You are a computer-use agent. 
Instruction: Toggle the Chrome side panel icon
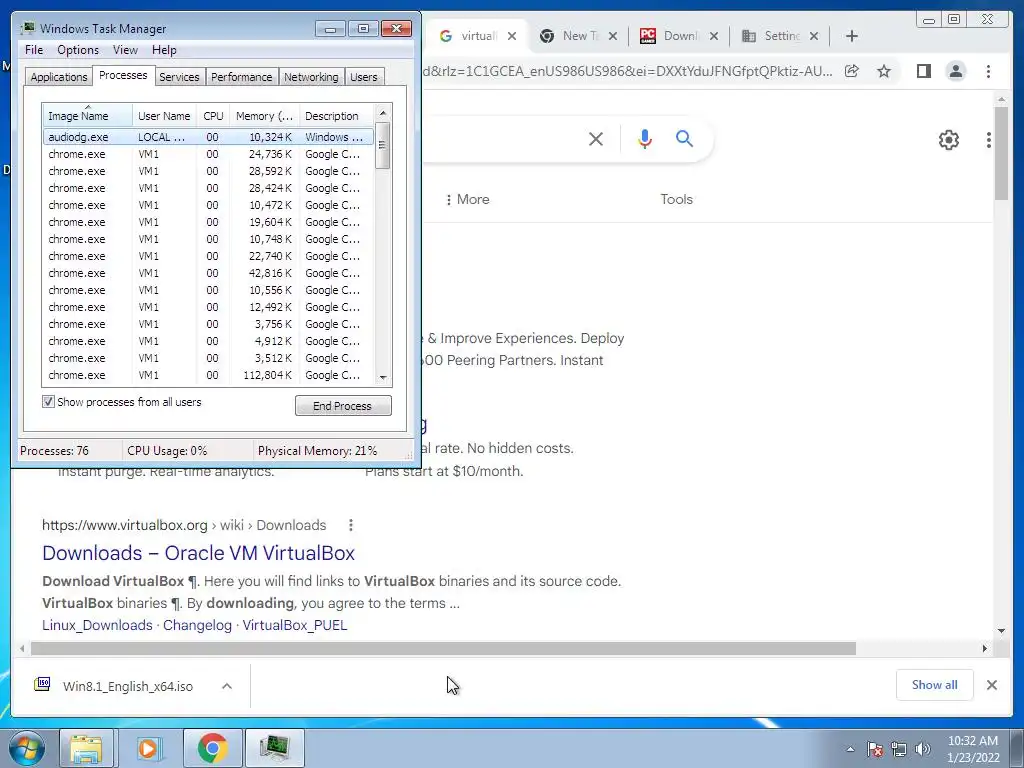(x=923, y=71)
